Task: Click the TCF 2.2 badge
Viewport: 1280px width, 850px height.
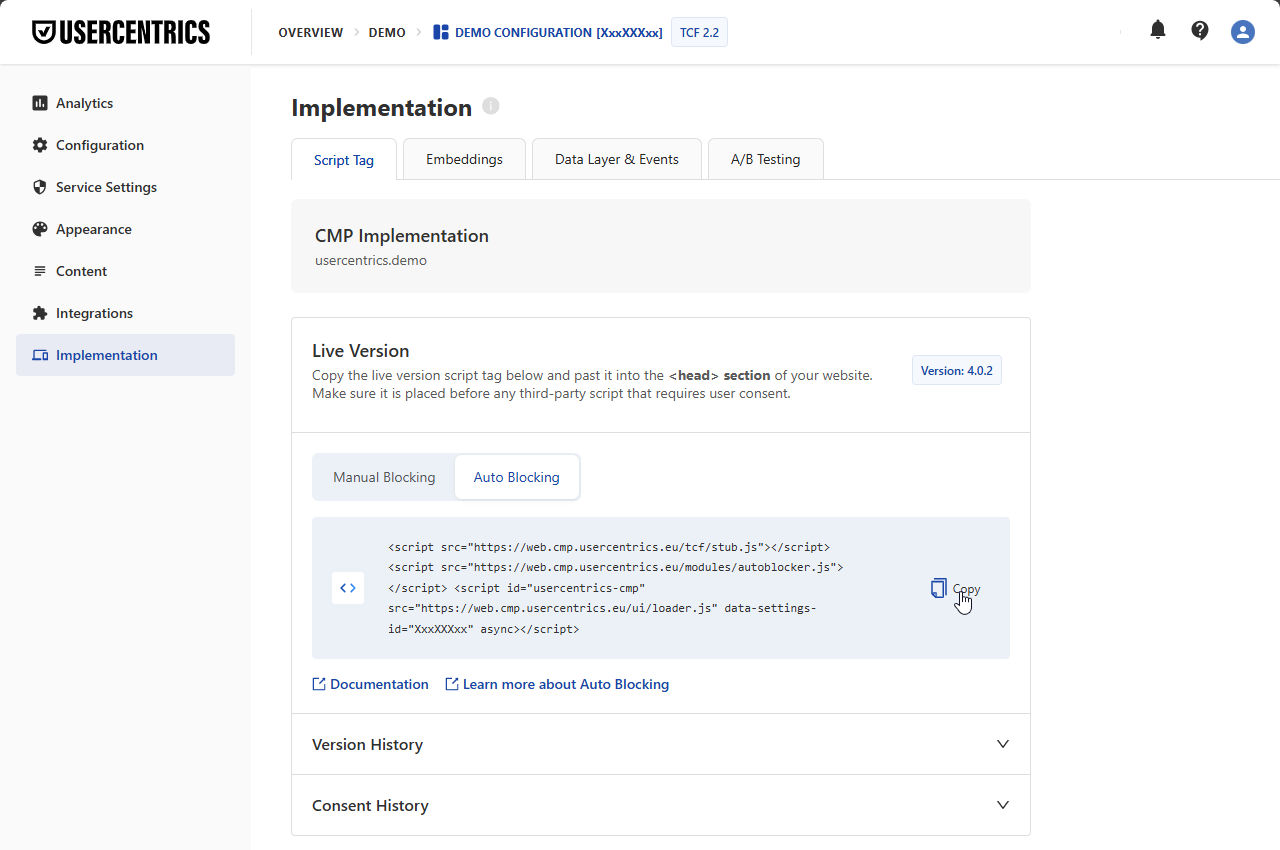Action: point(699,32)
